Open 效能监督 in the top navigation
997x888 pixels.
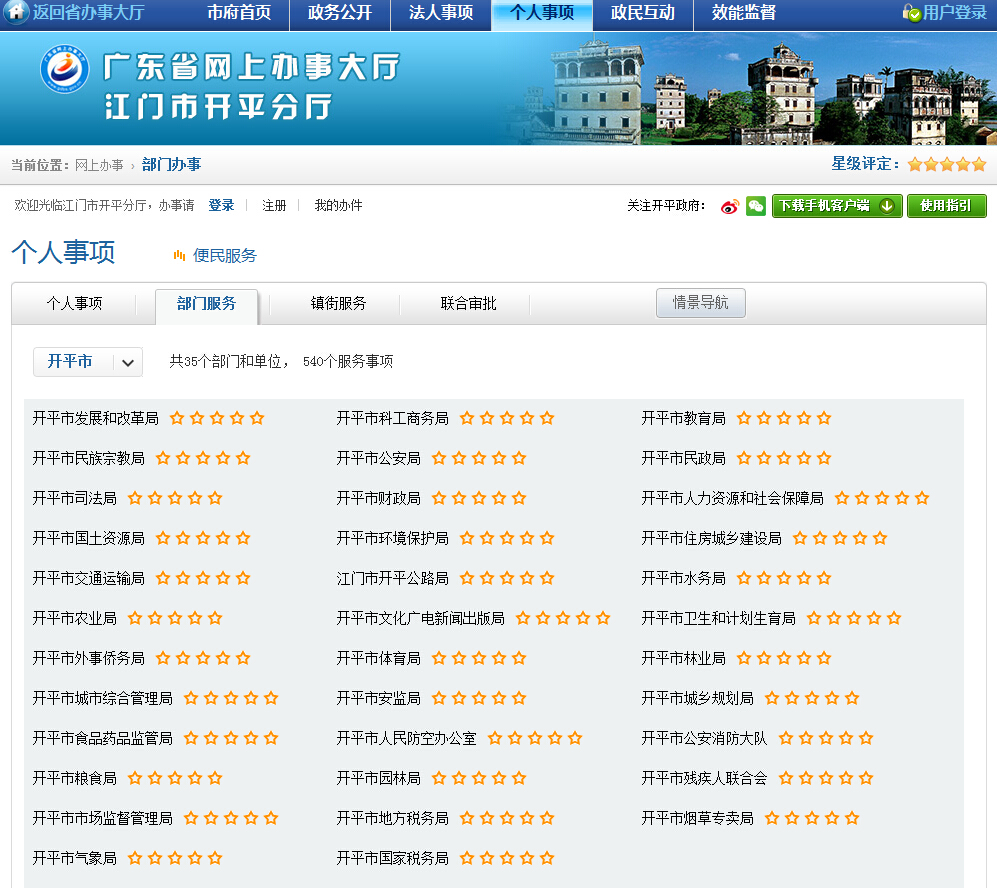click(x=743, y=13)
